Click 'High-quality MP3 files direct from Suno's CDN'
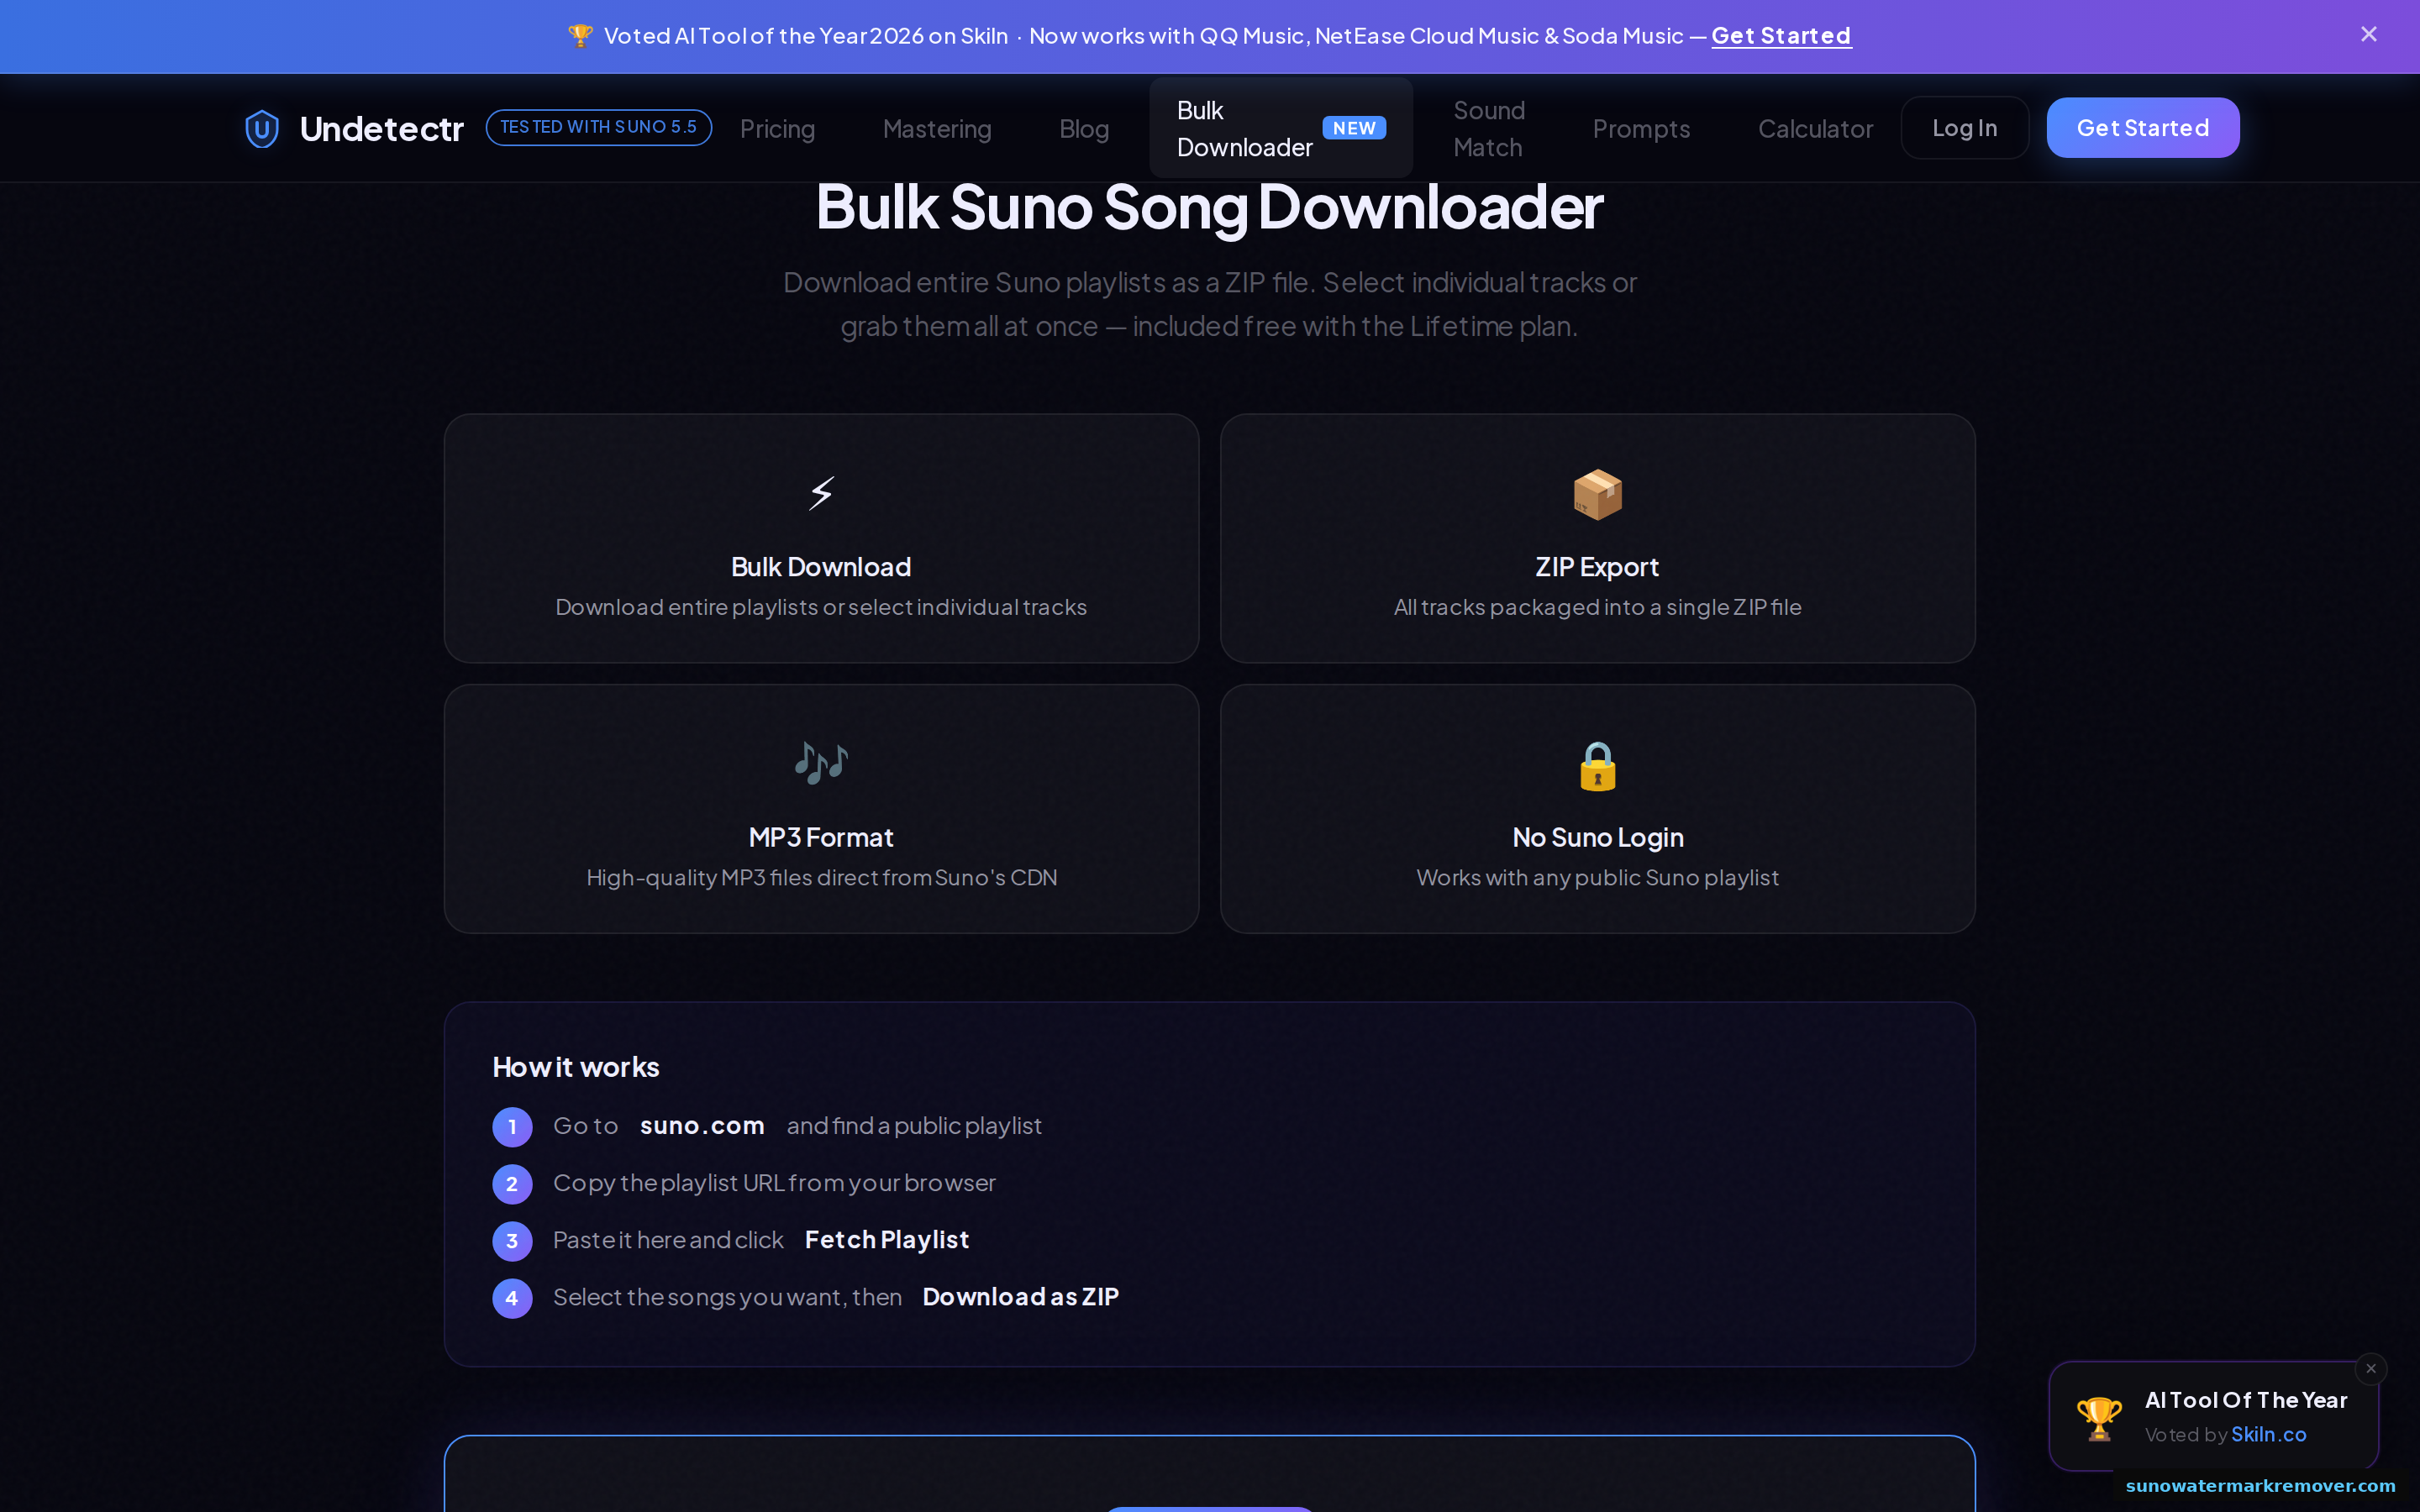This screenshot has width=2420, height=1512. click(821, 877)
